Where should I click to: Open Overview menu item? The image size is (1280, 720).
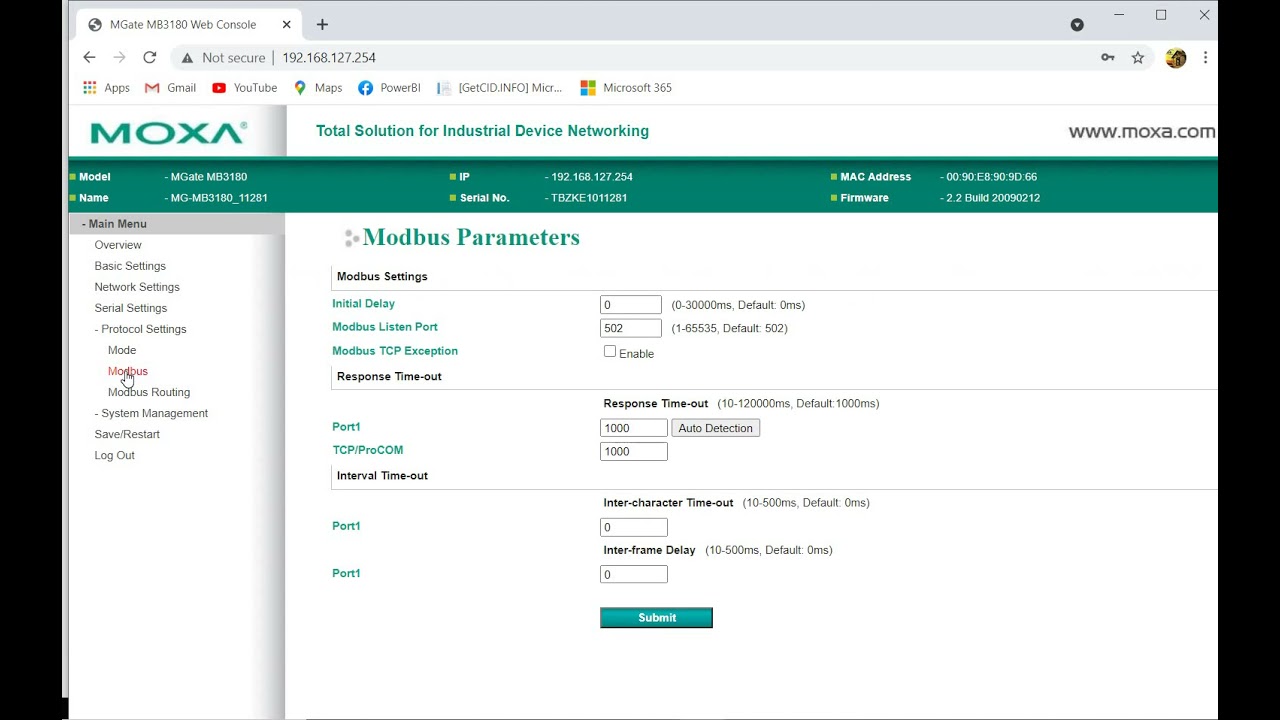pyautogui.click(x=118, y=245)
